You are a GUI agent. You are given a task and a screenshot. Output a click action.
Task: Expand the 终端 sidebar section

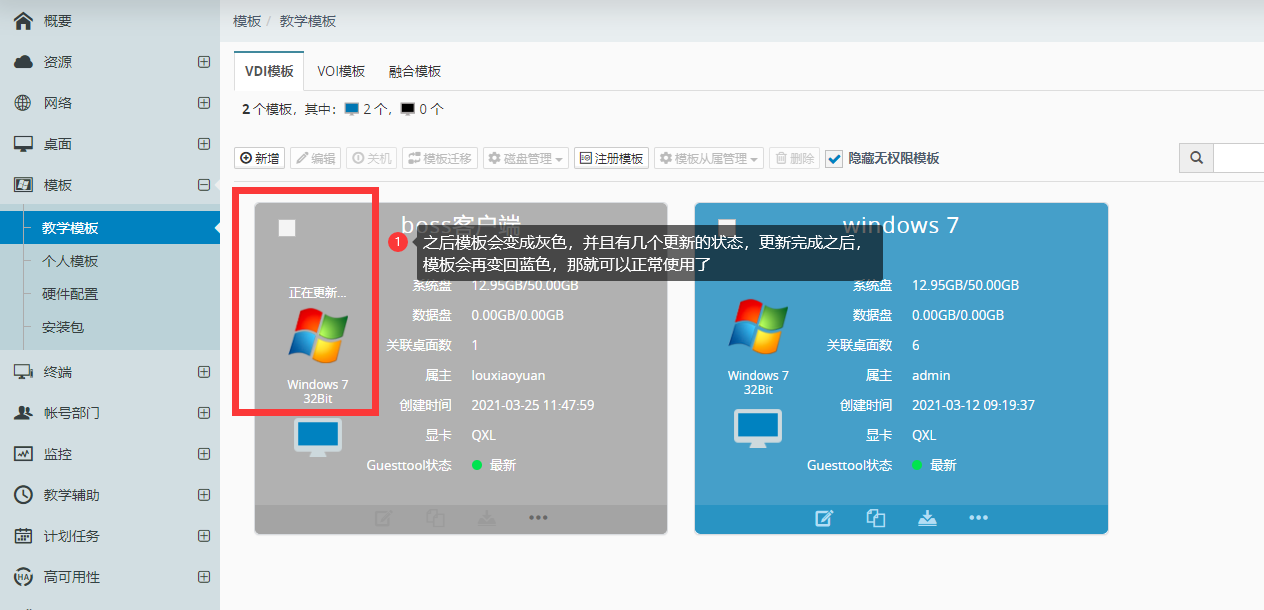click(204, 372)
